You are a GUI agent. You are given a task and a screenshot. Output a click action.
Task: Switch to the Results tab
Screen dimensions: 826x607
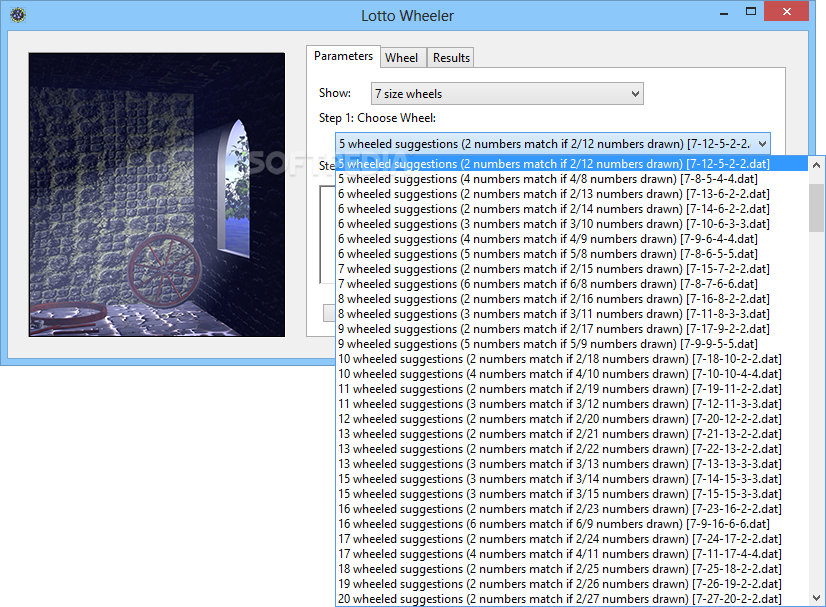click(x=451, y=58)
